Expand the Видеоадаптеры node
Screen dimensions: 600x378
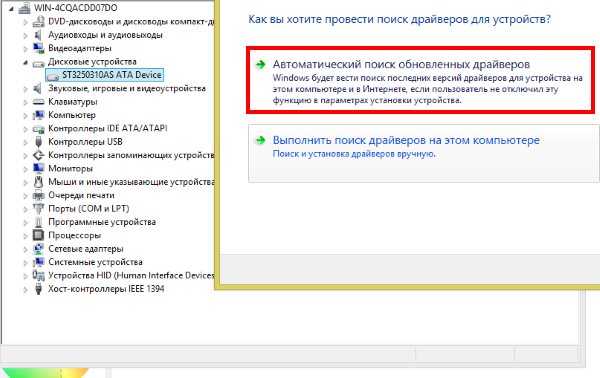click(x=25, y=49)
